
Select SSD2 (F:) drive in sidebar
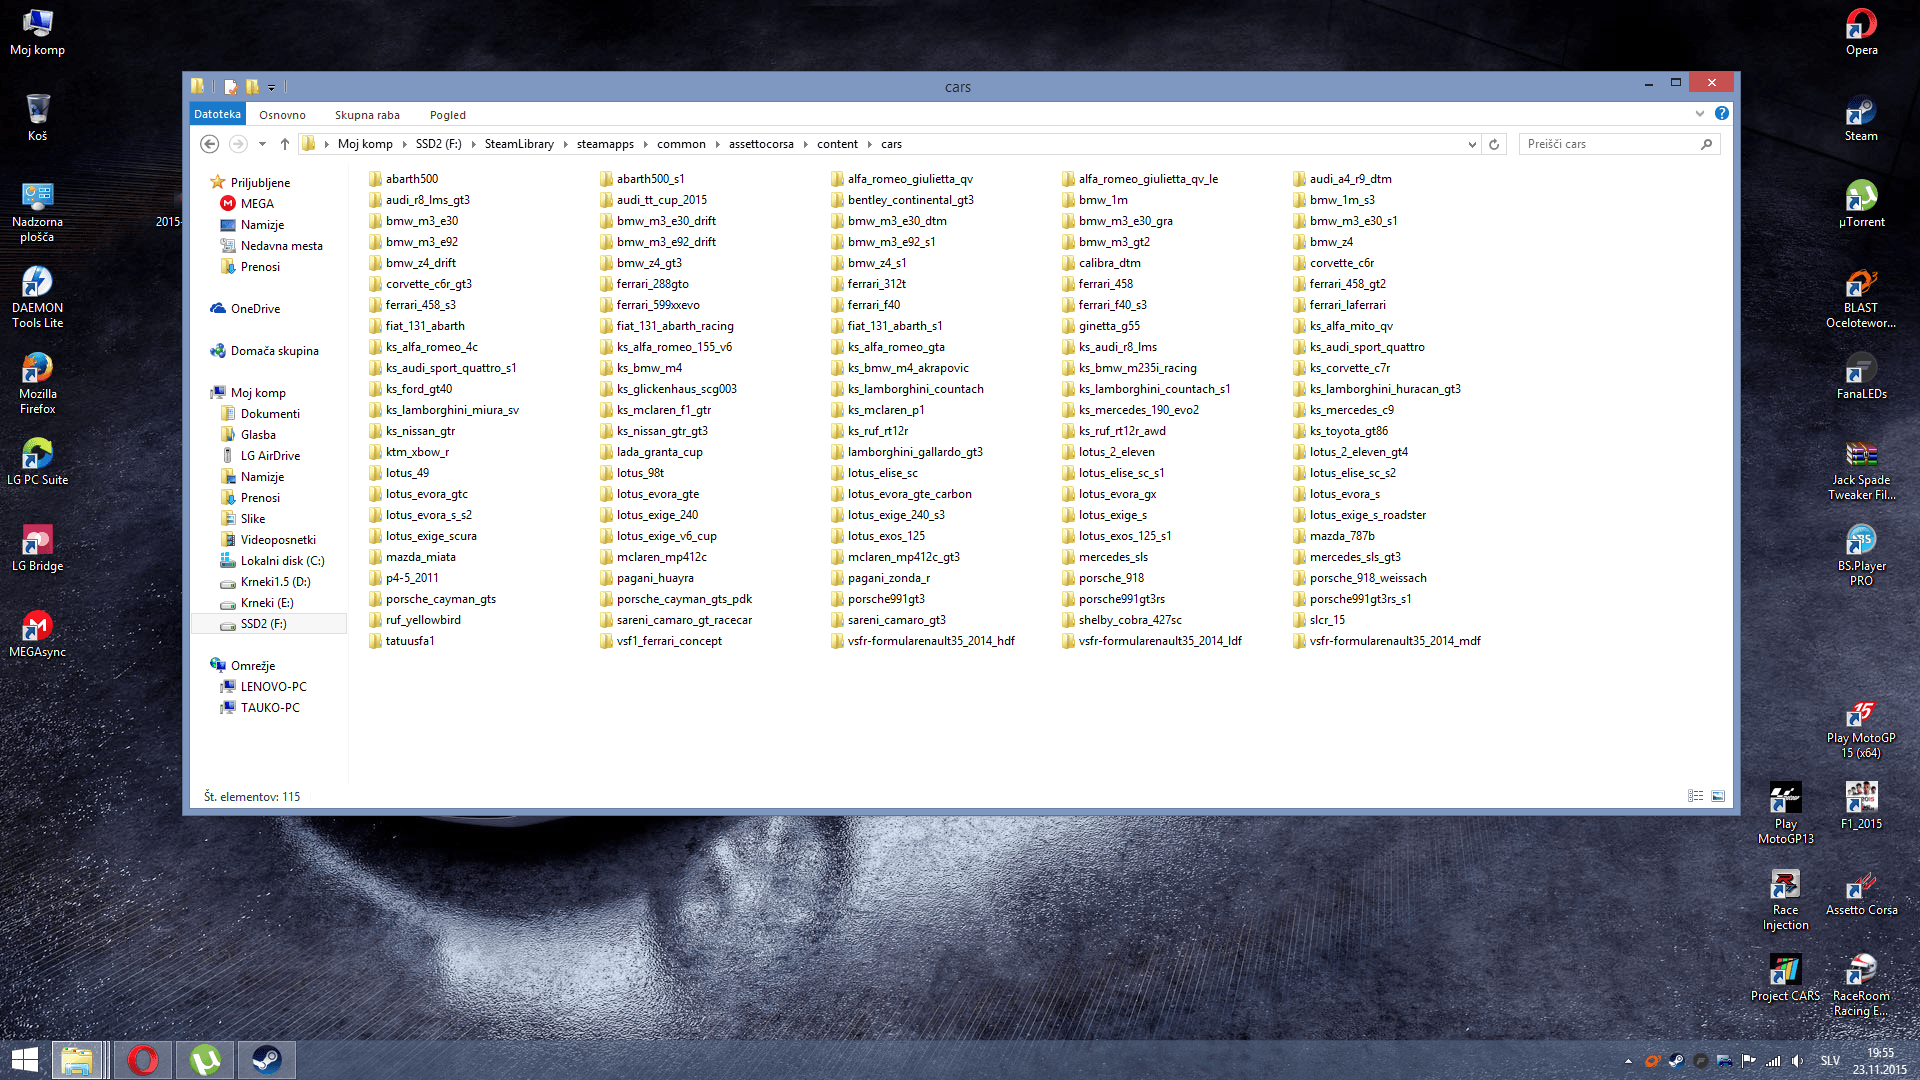coord(263,623)
